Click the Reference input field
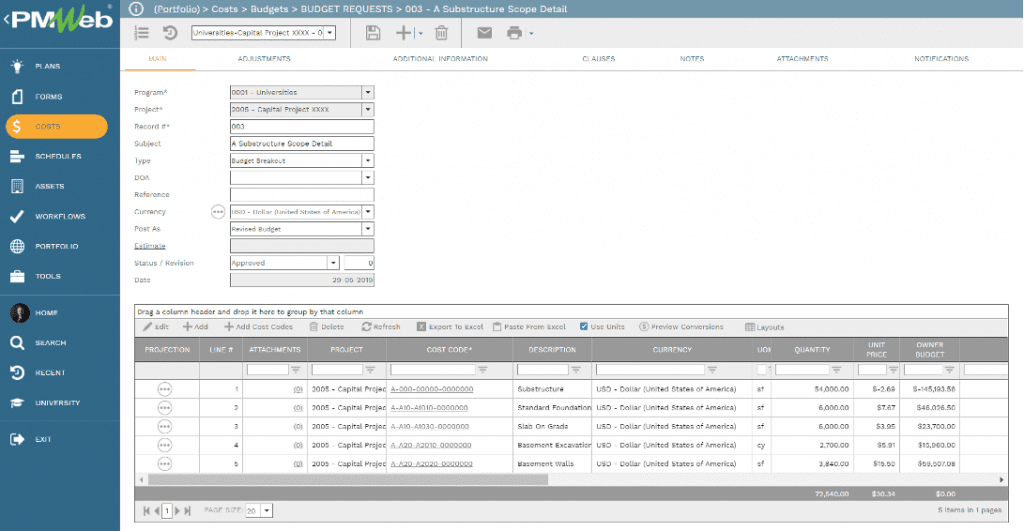The image size is (1024, 531). pyautogui.click(x=302, y=194)
